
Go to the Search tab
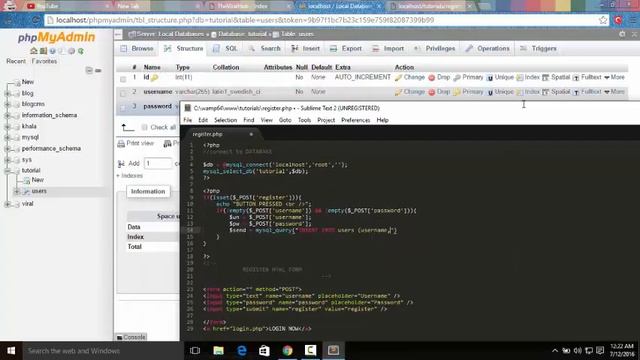tap(264, 49)
